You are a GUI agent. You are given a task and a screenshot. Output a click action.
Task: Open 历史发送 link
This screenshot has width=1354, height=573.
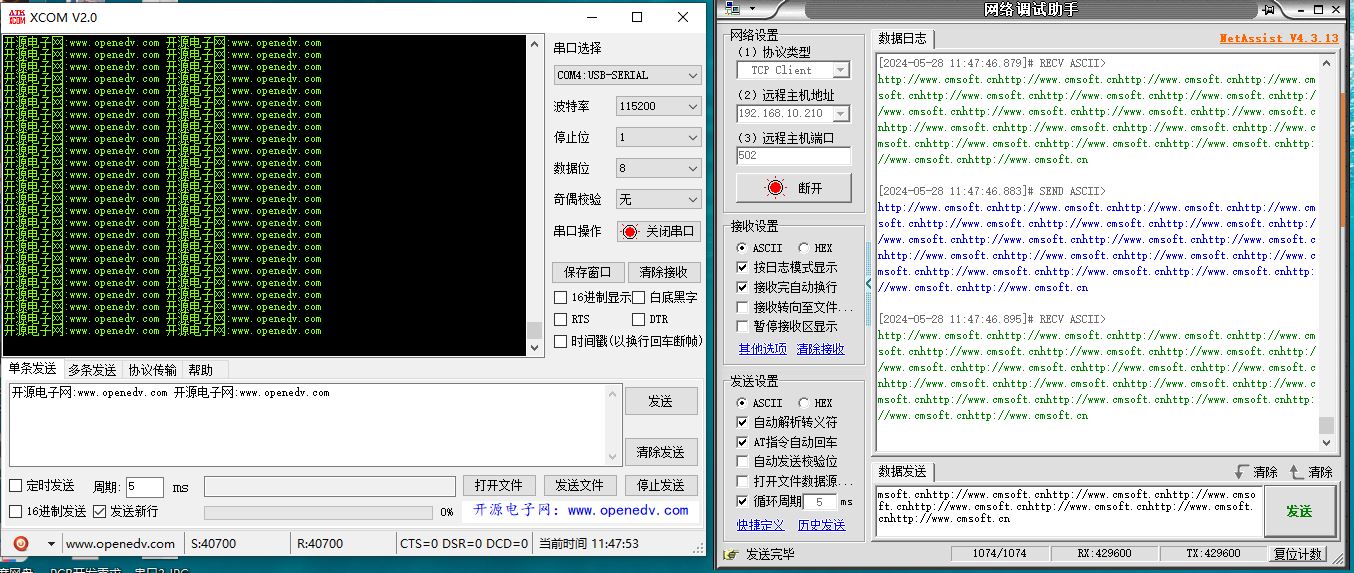(x=821, y=525)
